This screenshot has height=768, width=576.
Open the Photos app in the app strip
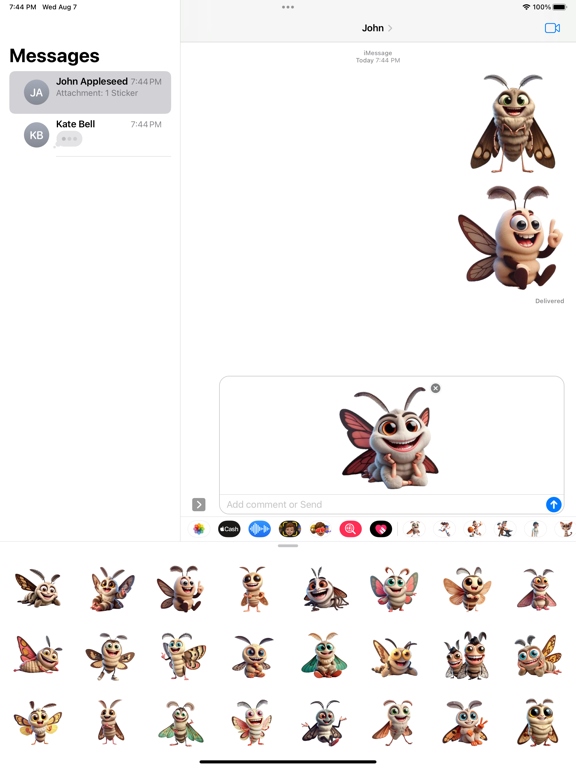pyautogui.click(x=199, y=529)
